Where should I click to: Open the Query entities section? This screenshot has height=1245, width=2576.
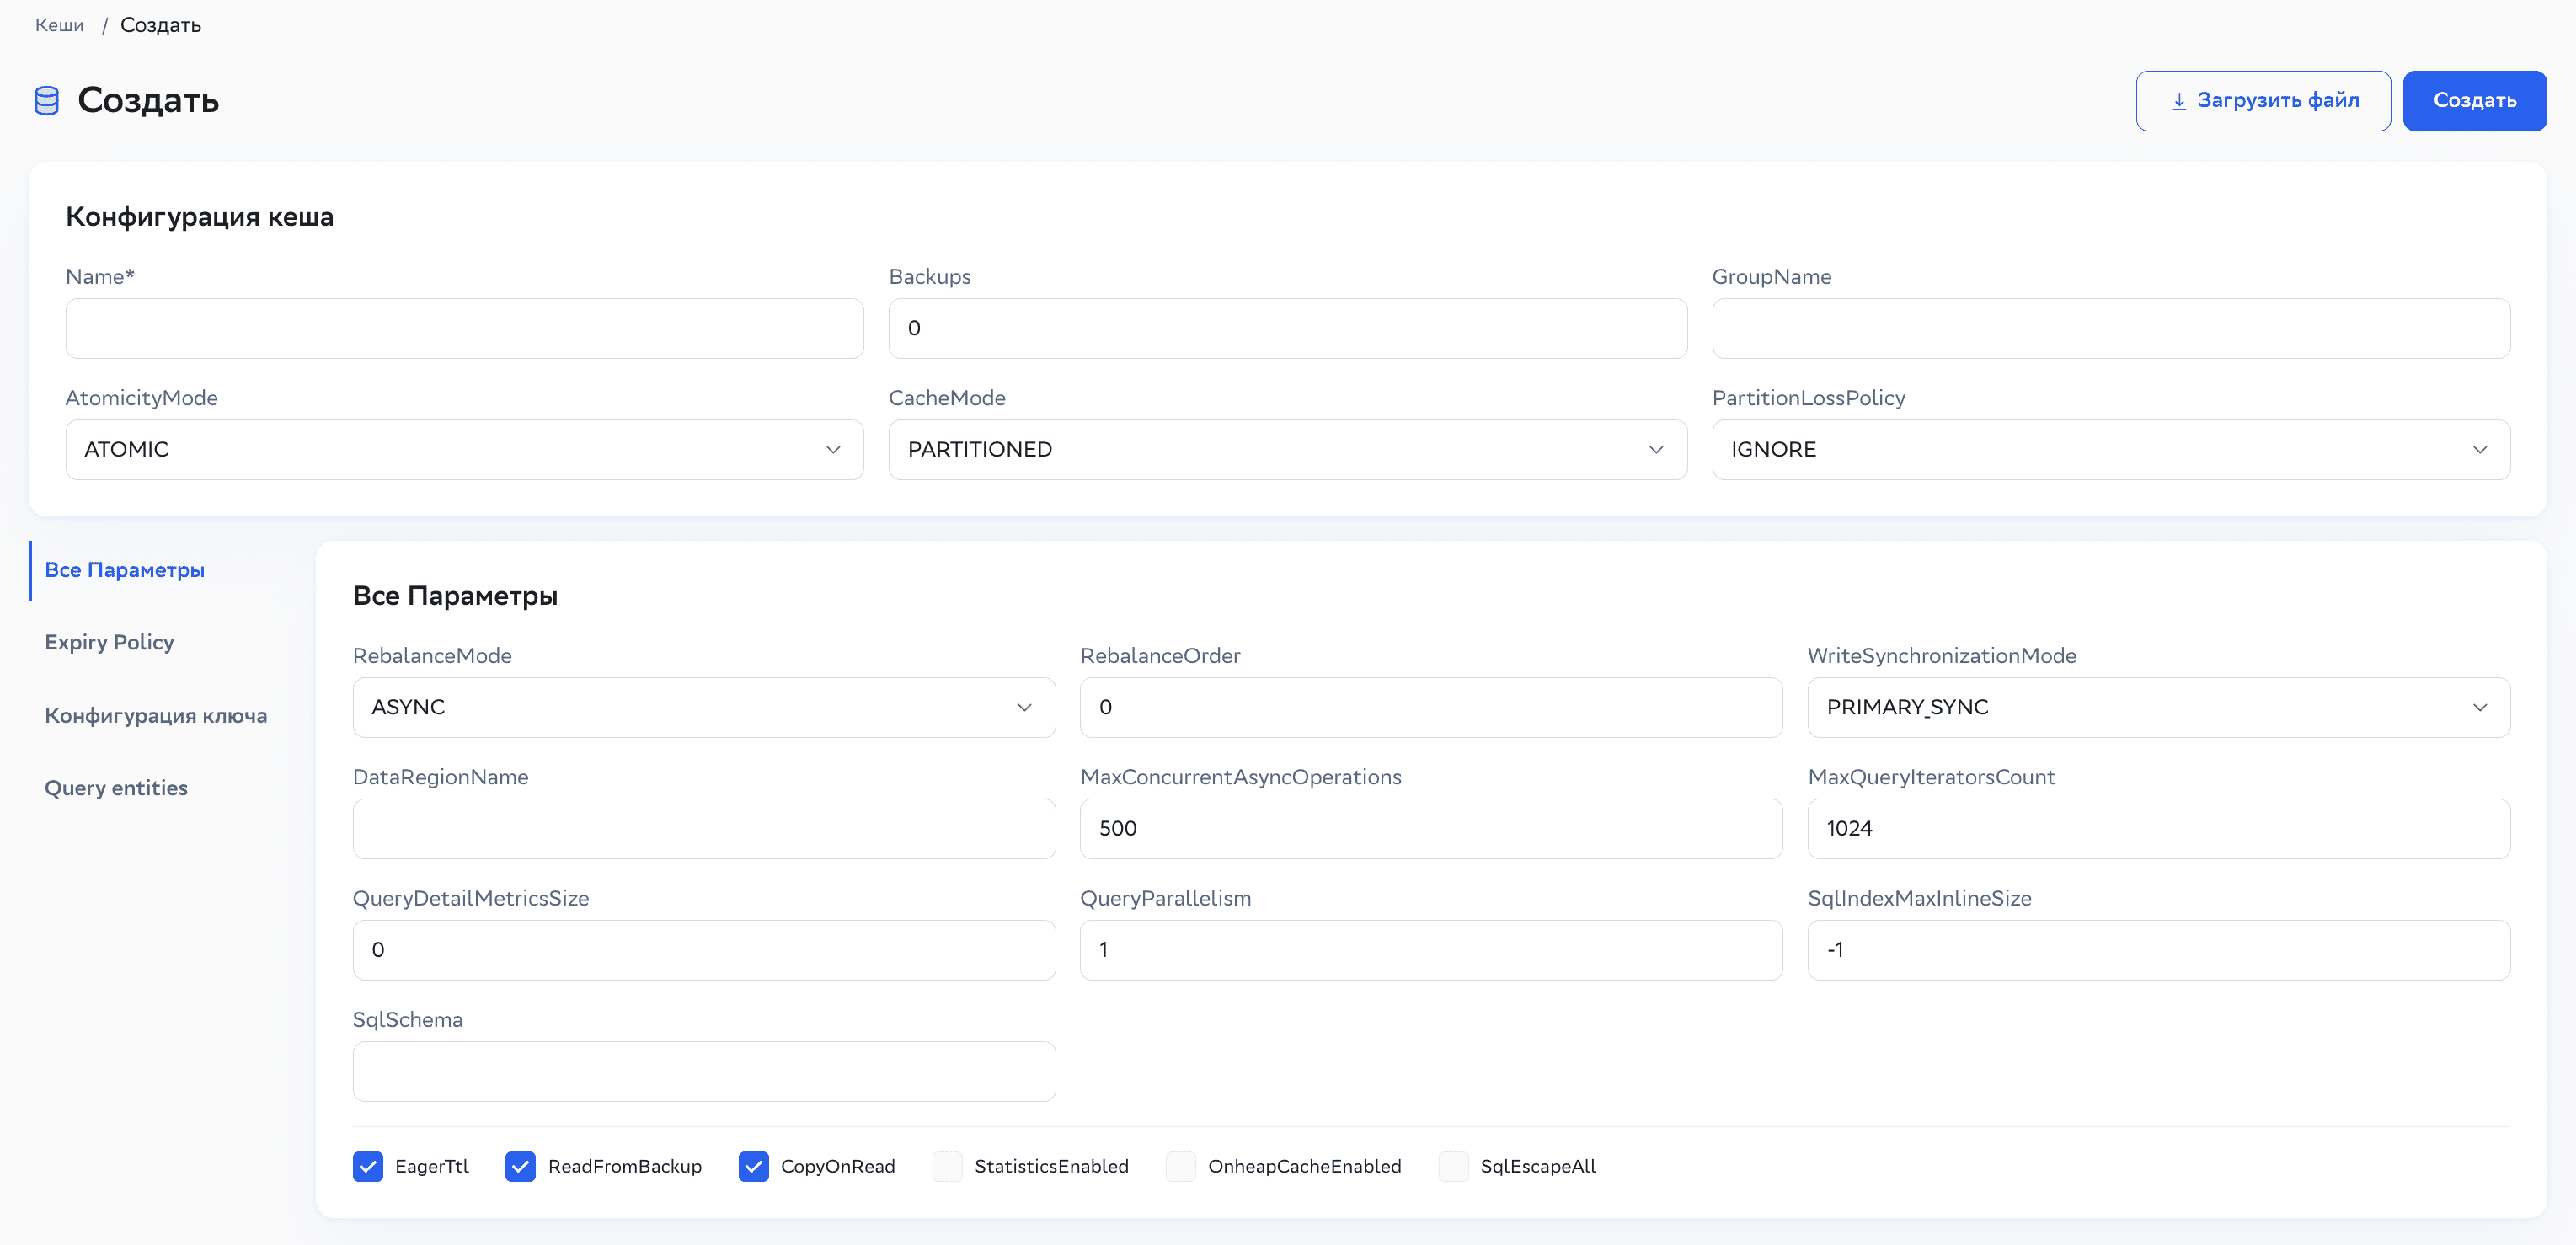[116, 788]
